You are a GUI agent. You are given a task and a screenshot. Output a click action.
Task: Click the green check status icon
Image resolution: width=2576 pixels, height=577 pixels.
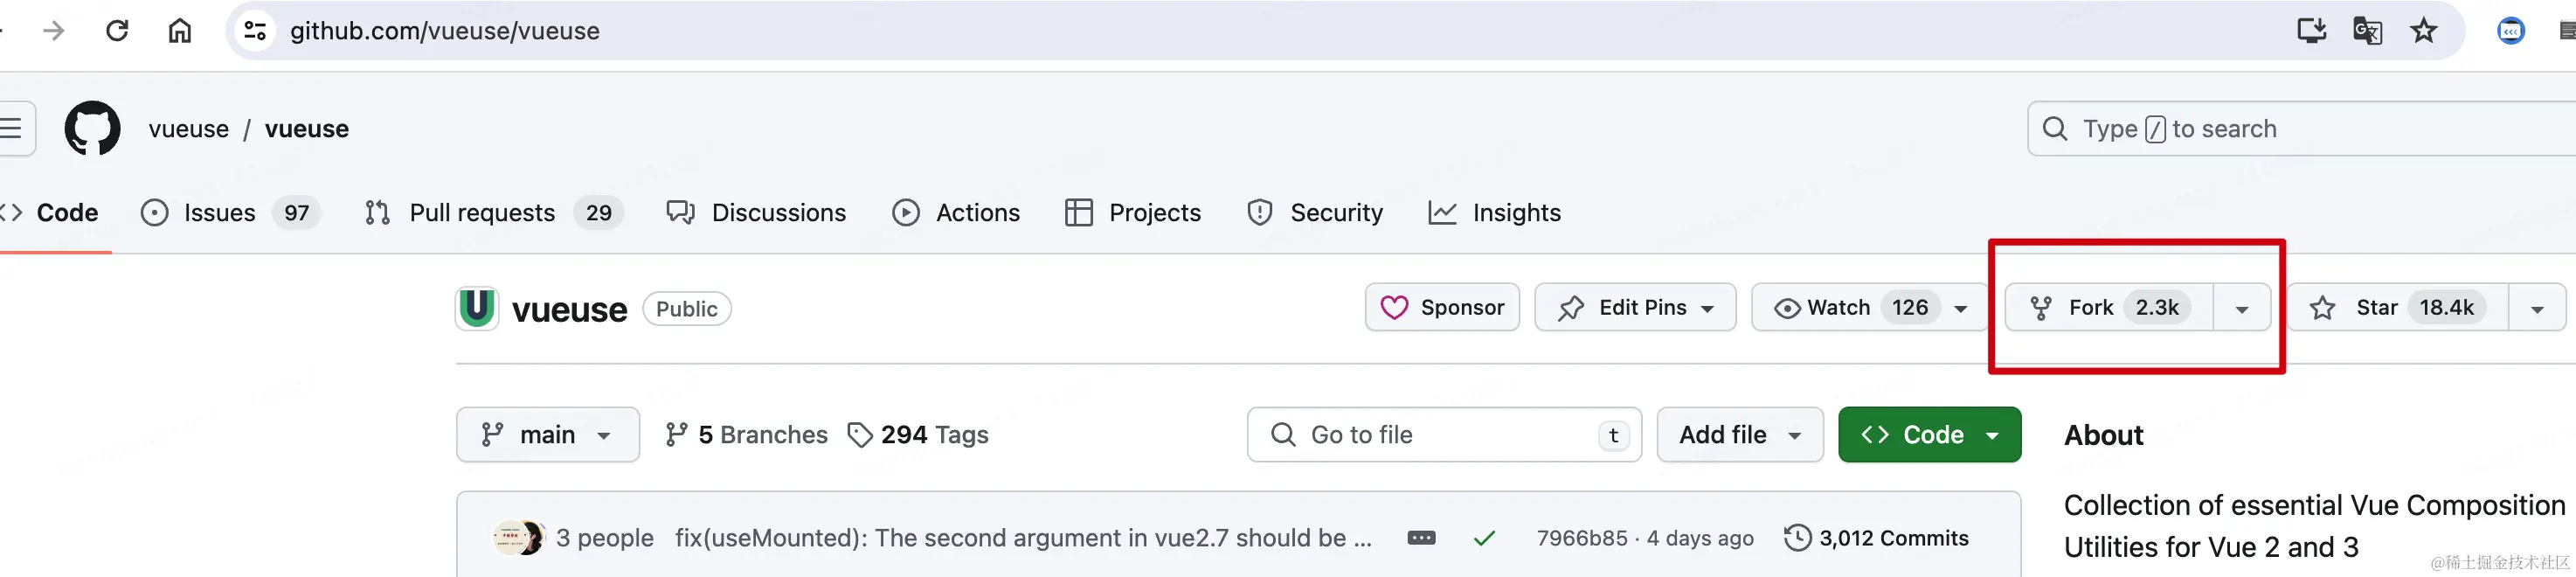pyautogui.click(x=1484, y=538)
